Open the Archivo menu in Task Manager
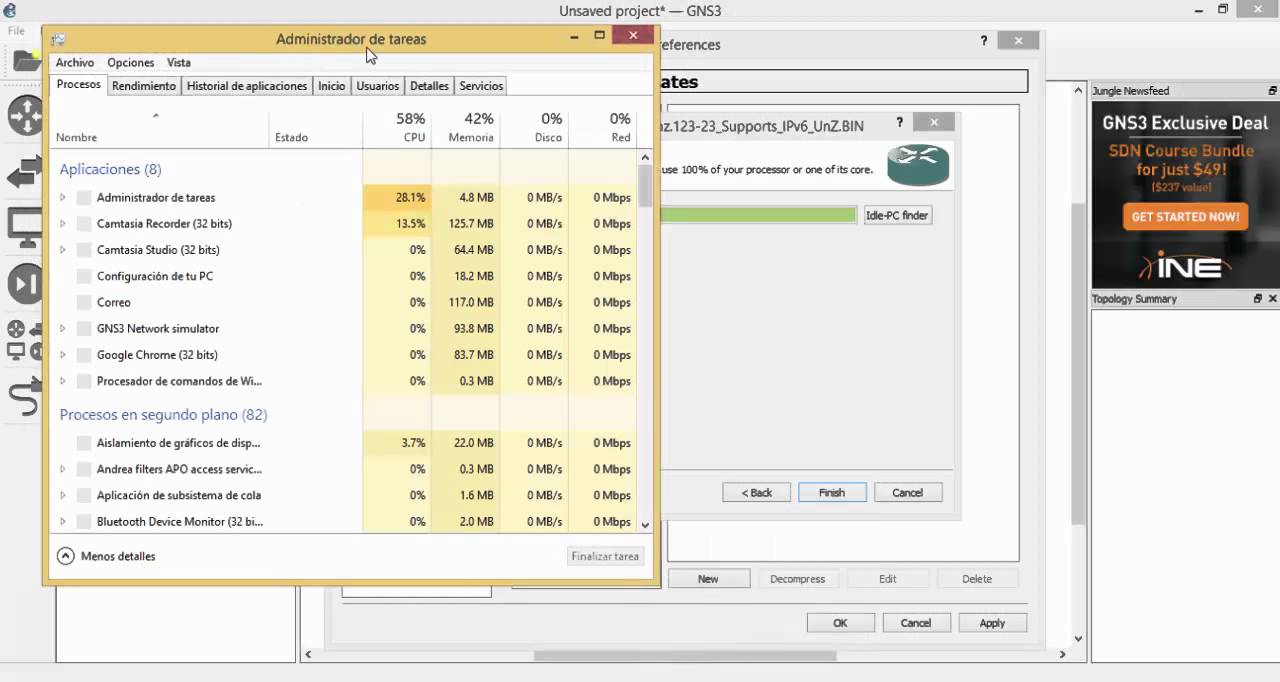This screenshot has width=1280, height=682. pyautogui.click(x=75, y=62)
